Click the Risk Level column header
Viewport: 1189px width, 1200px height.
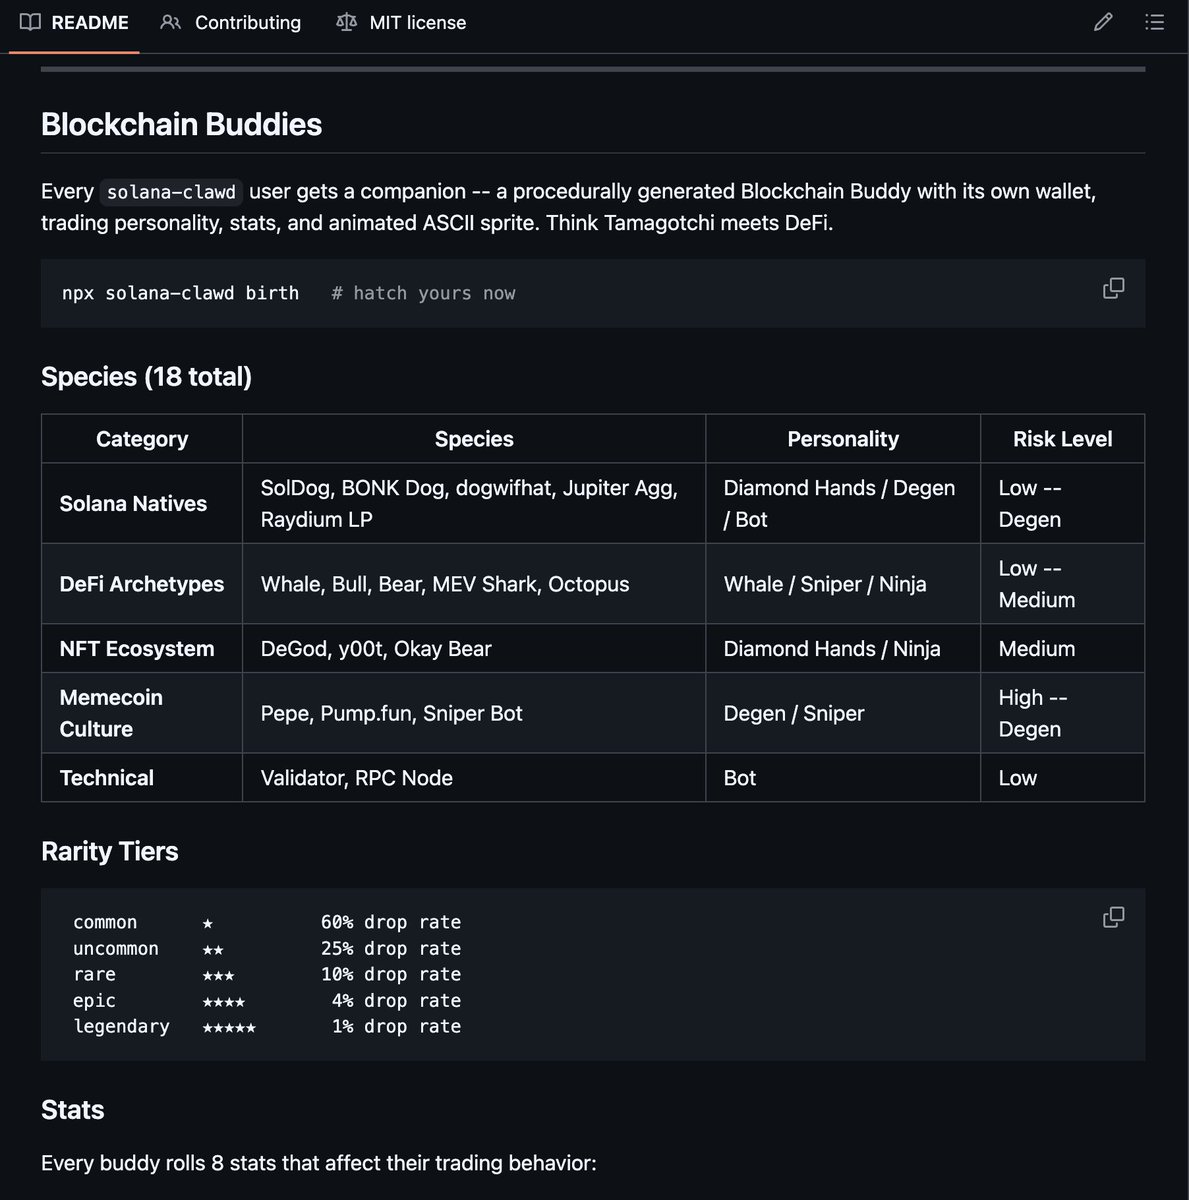[1062, 439]
